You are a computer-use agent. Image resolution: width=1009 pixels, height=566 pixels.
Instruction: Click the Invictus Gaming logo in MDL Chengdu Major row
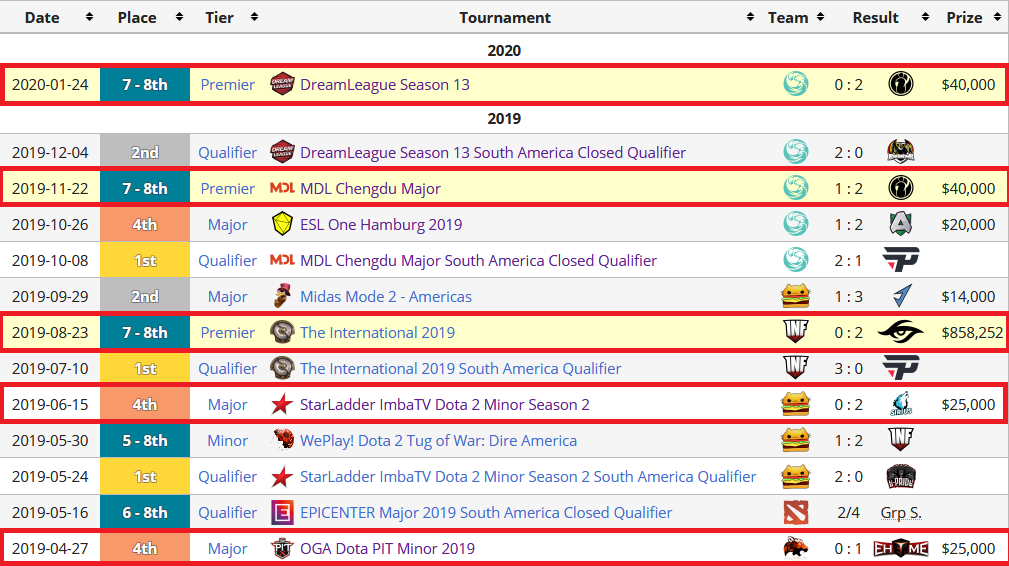point(900,188)
